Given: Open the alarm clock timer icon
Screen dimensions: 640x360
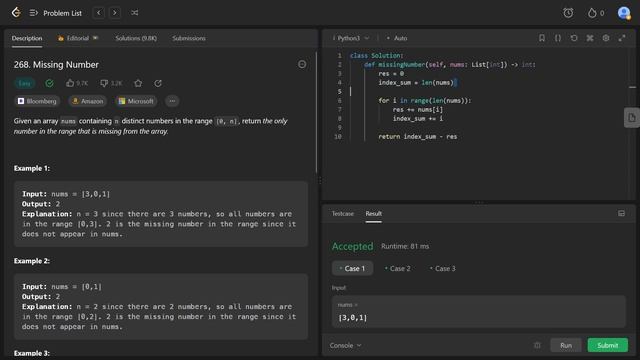Looking at the screenshot, I should (568, 13).
